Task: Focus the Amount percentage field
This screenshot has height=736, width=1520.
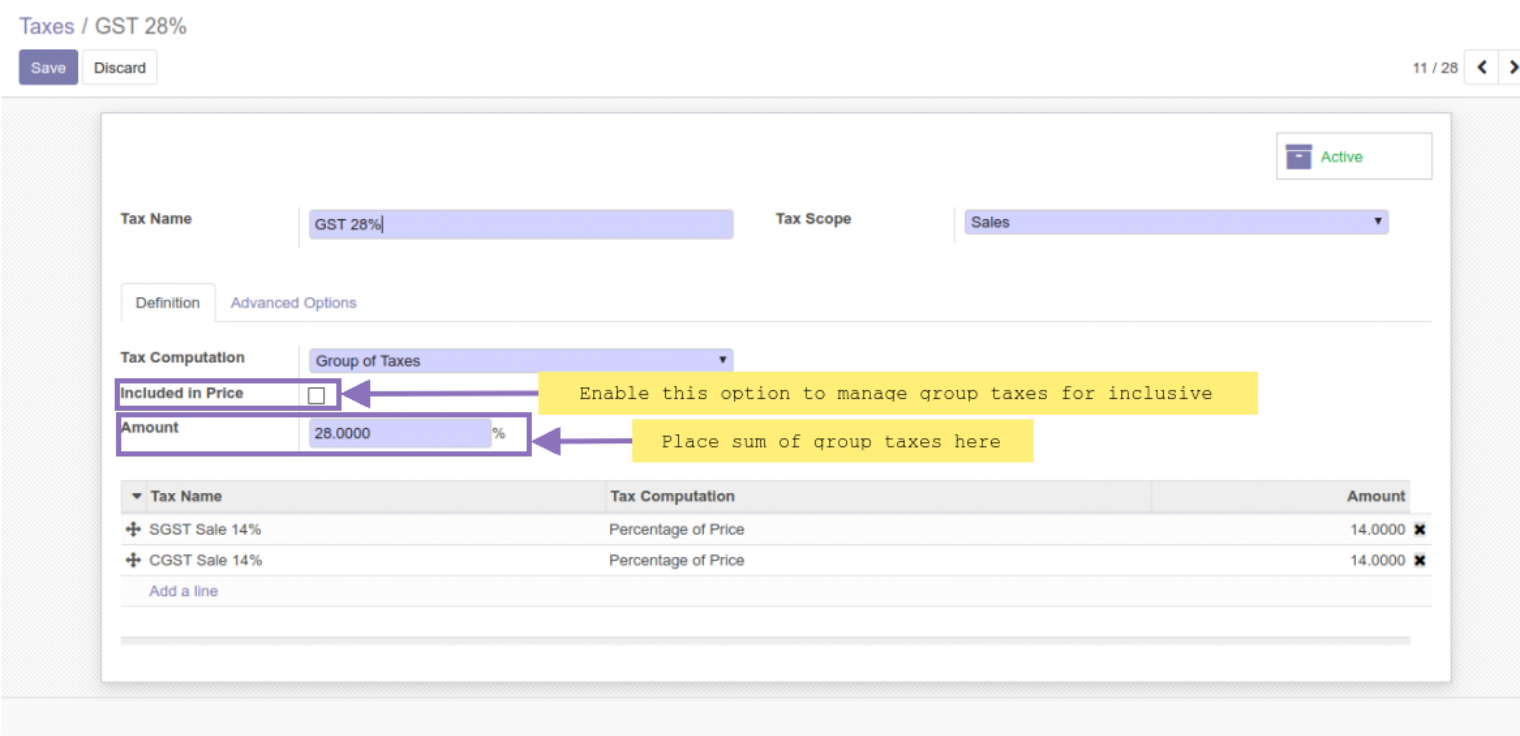Action: pos(399,434)
